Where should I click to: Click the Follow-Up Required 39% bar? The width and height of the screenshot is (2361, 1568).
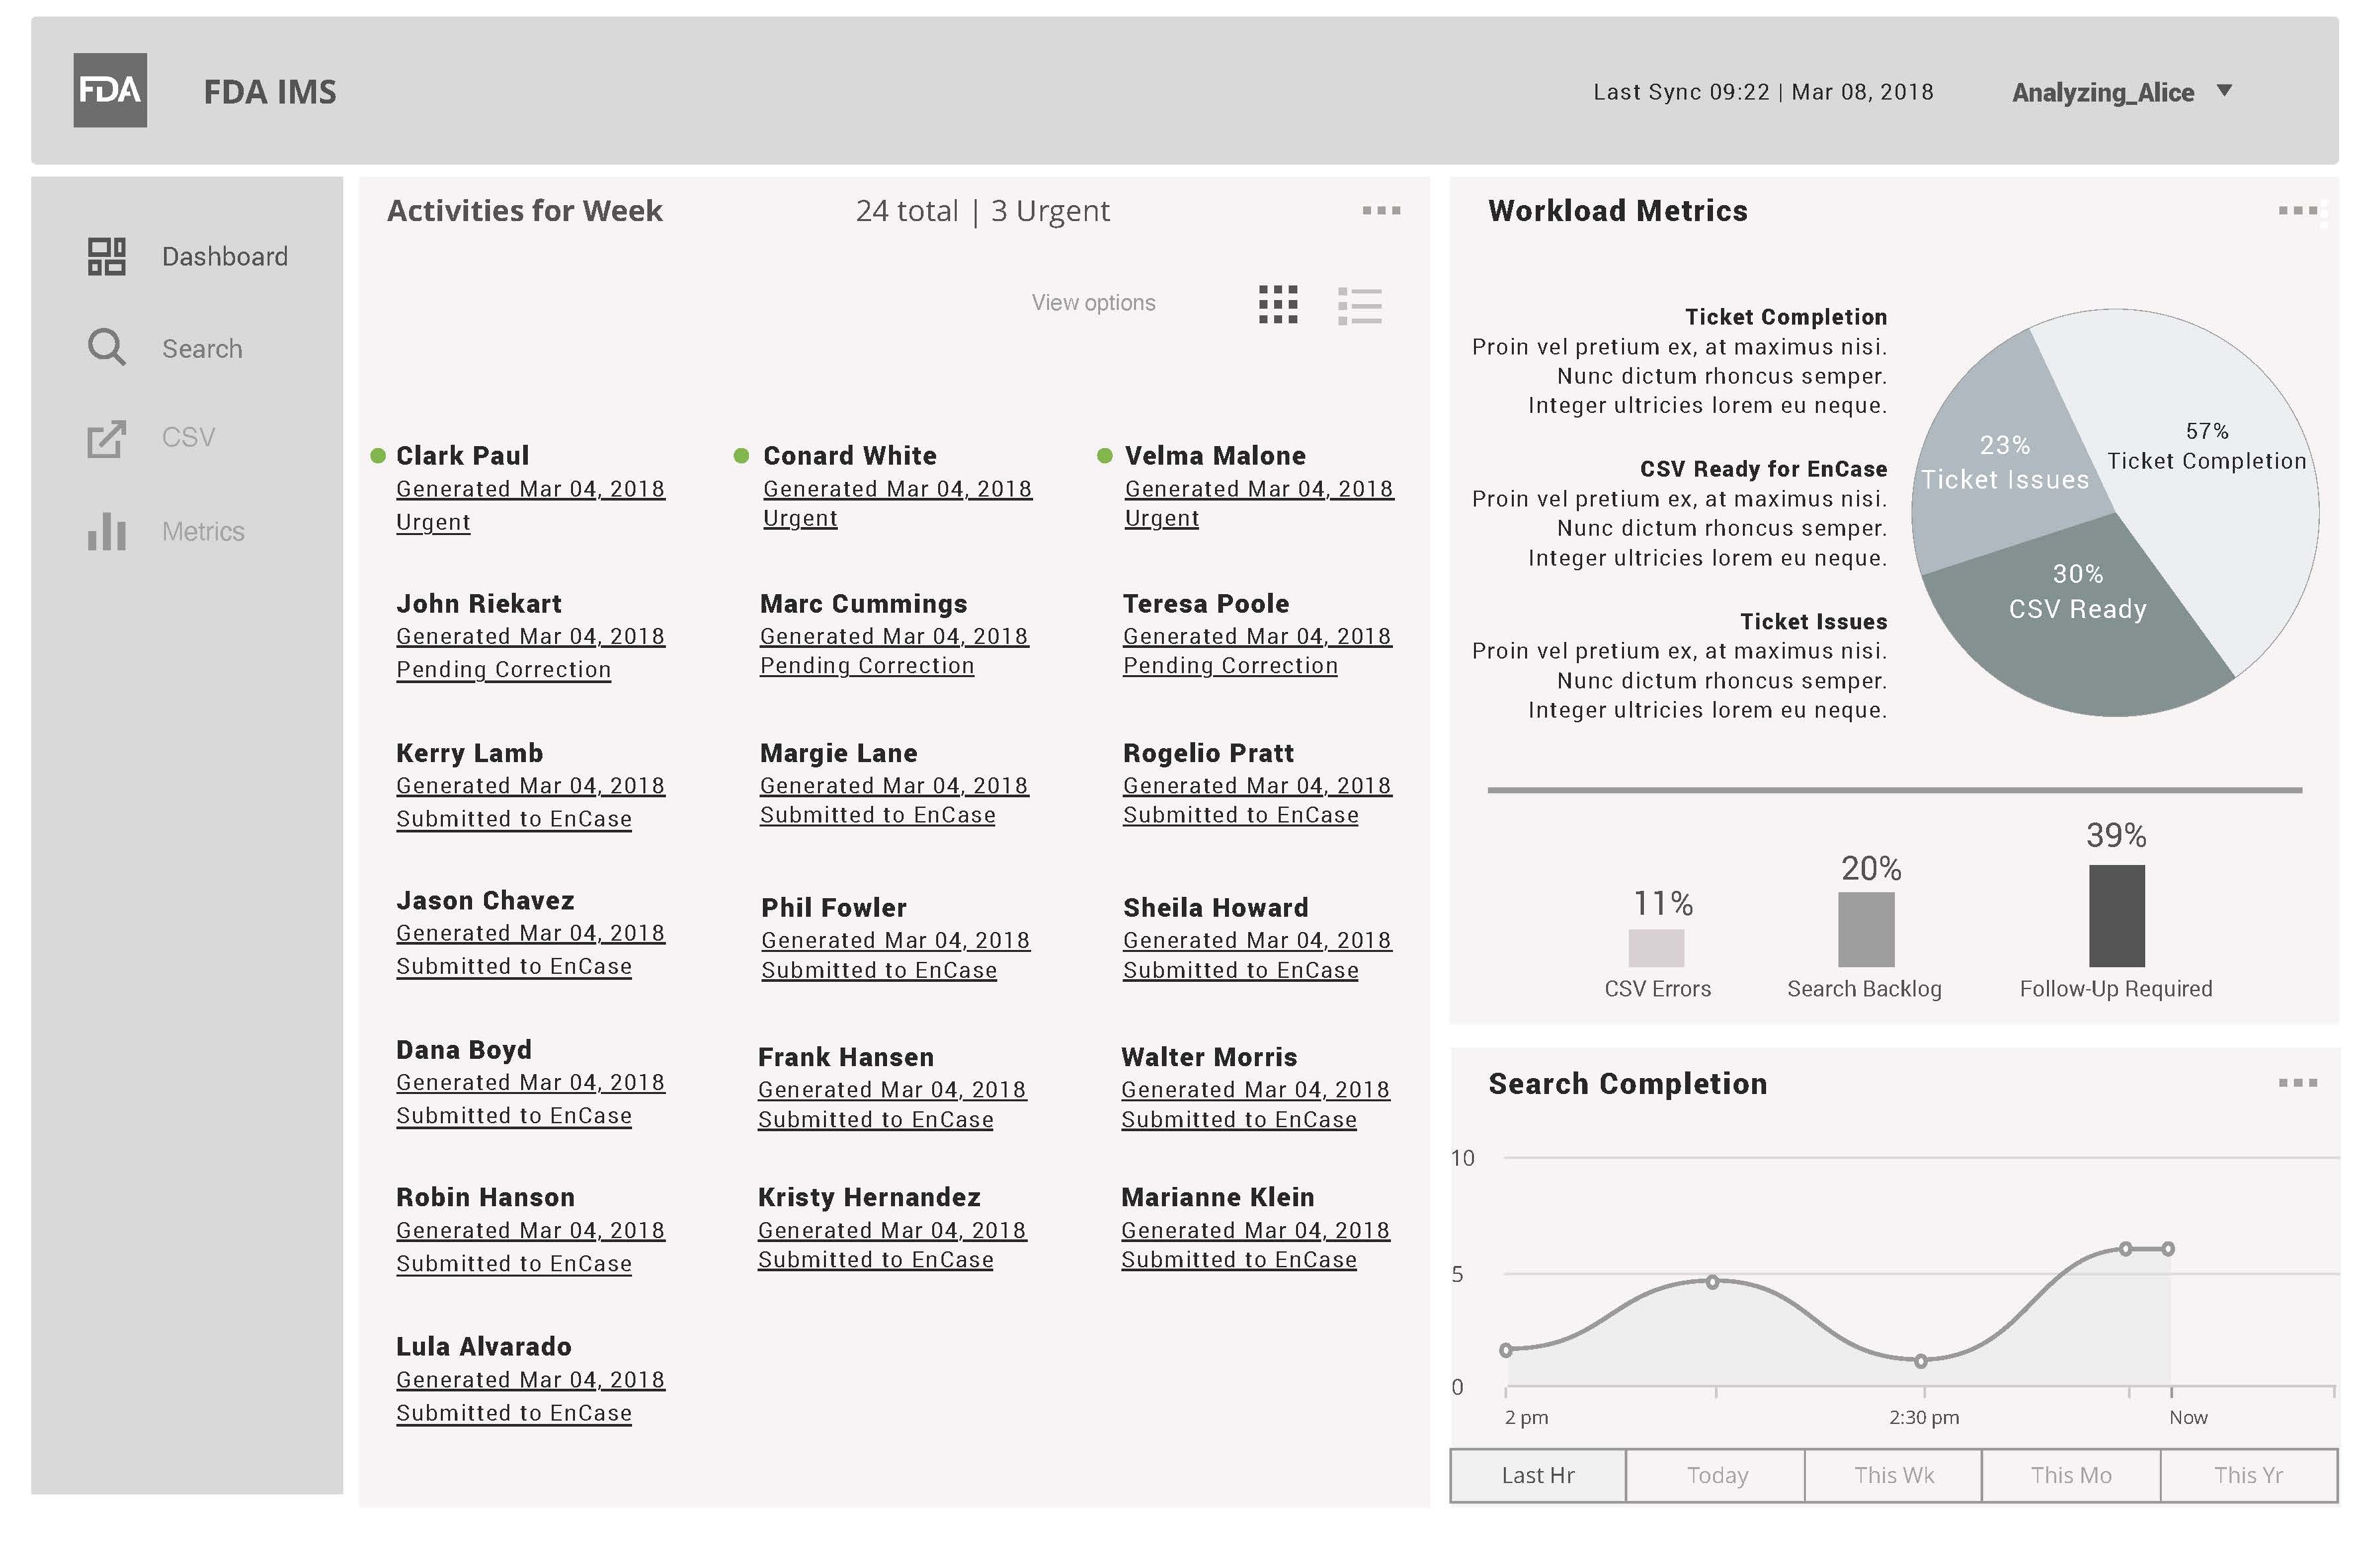(x=2116, y=915)
